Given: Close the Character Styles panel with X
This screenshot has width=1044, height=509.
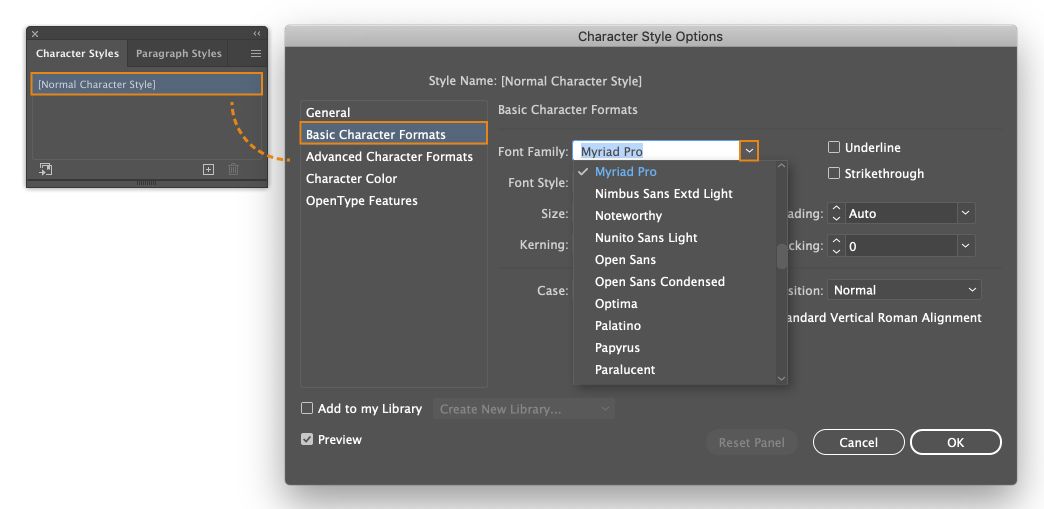Looking at the screenshot, I should 35,34.
